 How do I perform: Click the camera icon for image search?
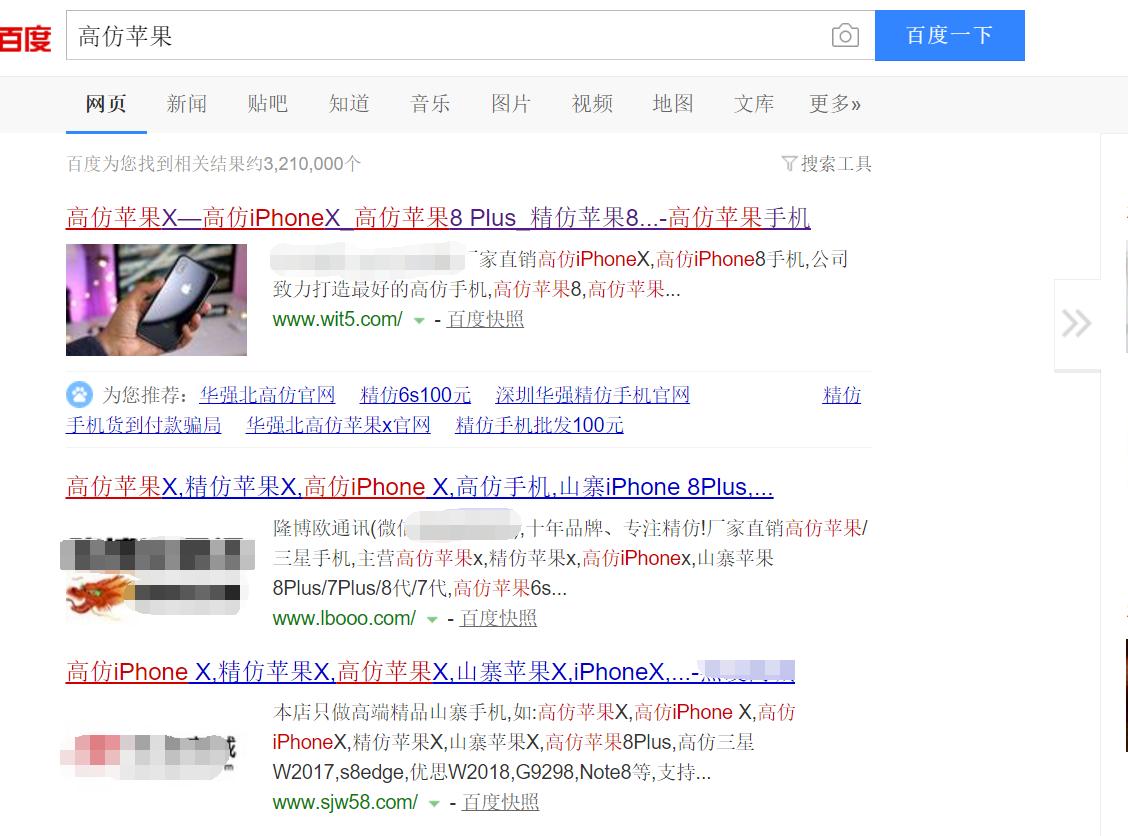click(x=845, y=34)
